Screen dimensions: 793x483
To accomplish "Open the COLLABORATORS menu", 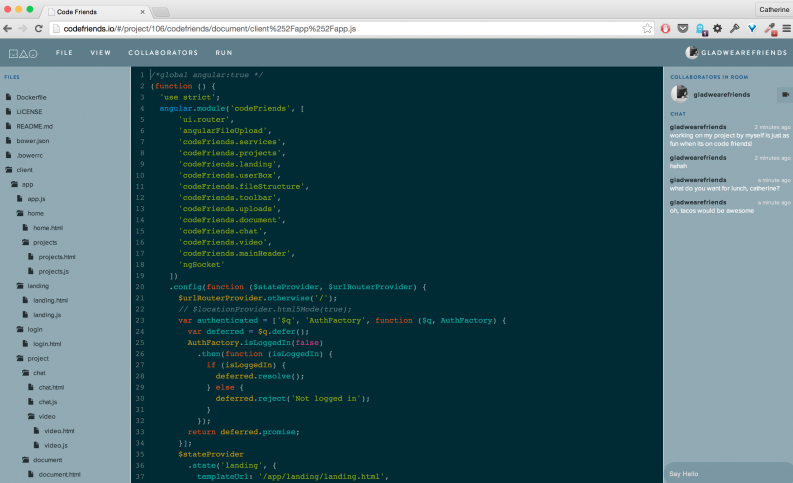I will pos(163,53).
